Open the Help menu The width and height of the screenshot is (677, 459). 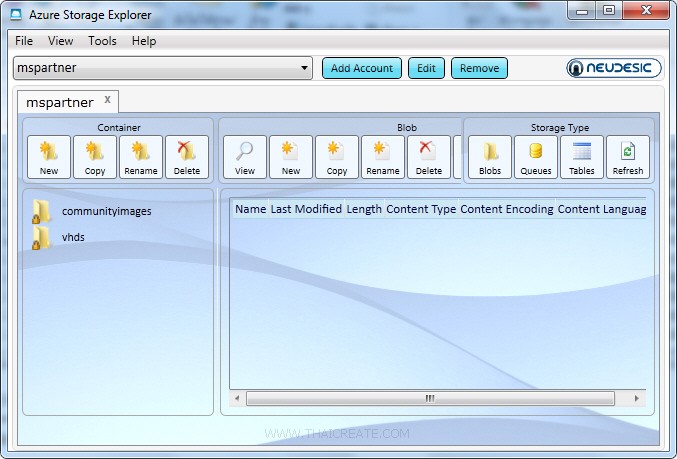tap(144, 41)
